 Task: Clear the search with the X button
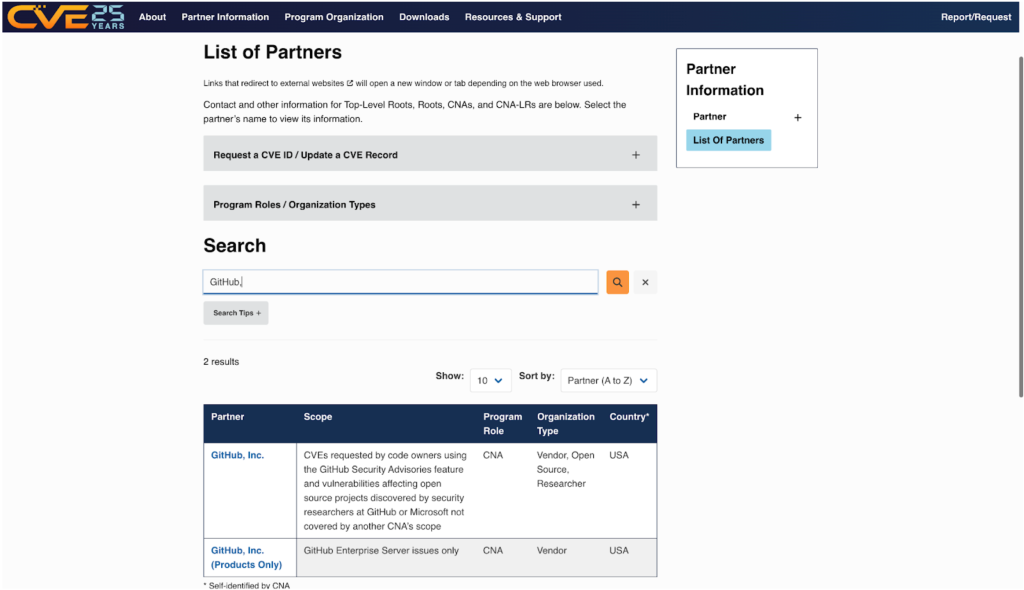pyautogui.click(x=645, y=283)
